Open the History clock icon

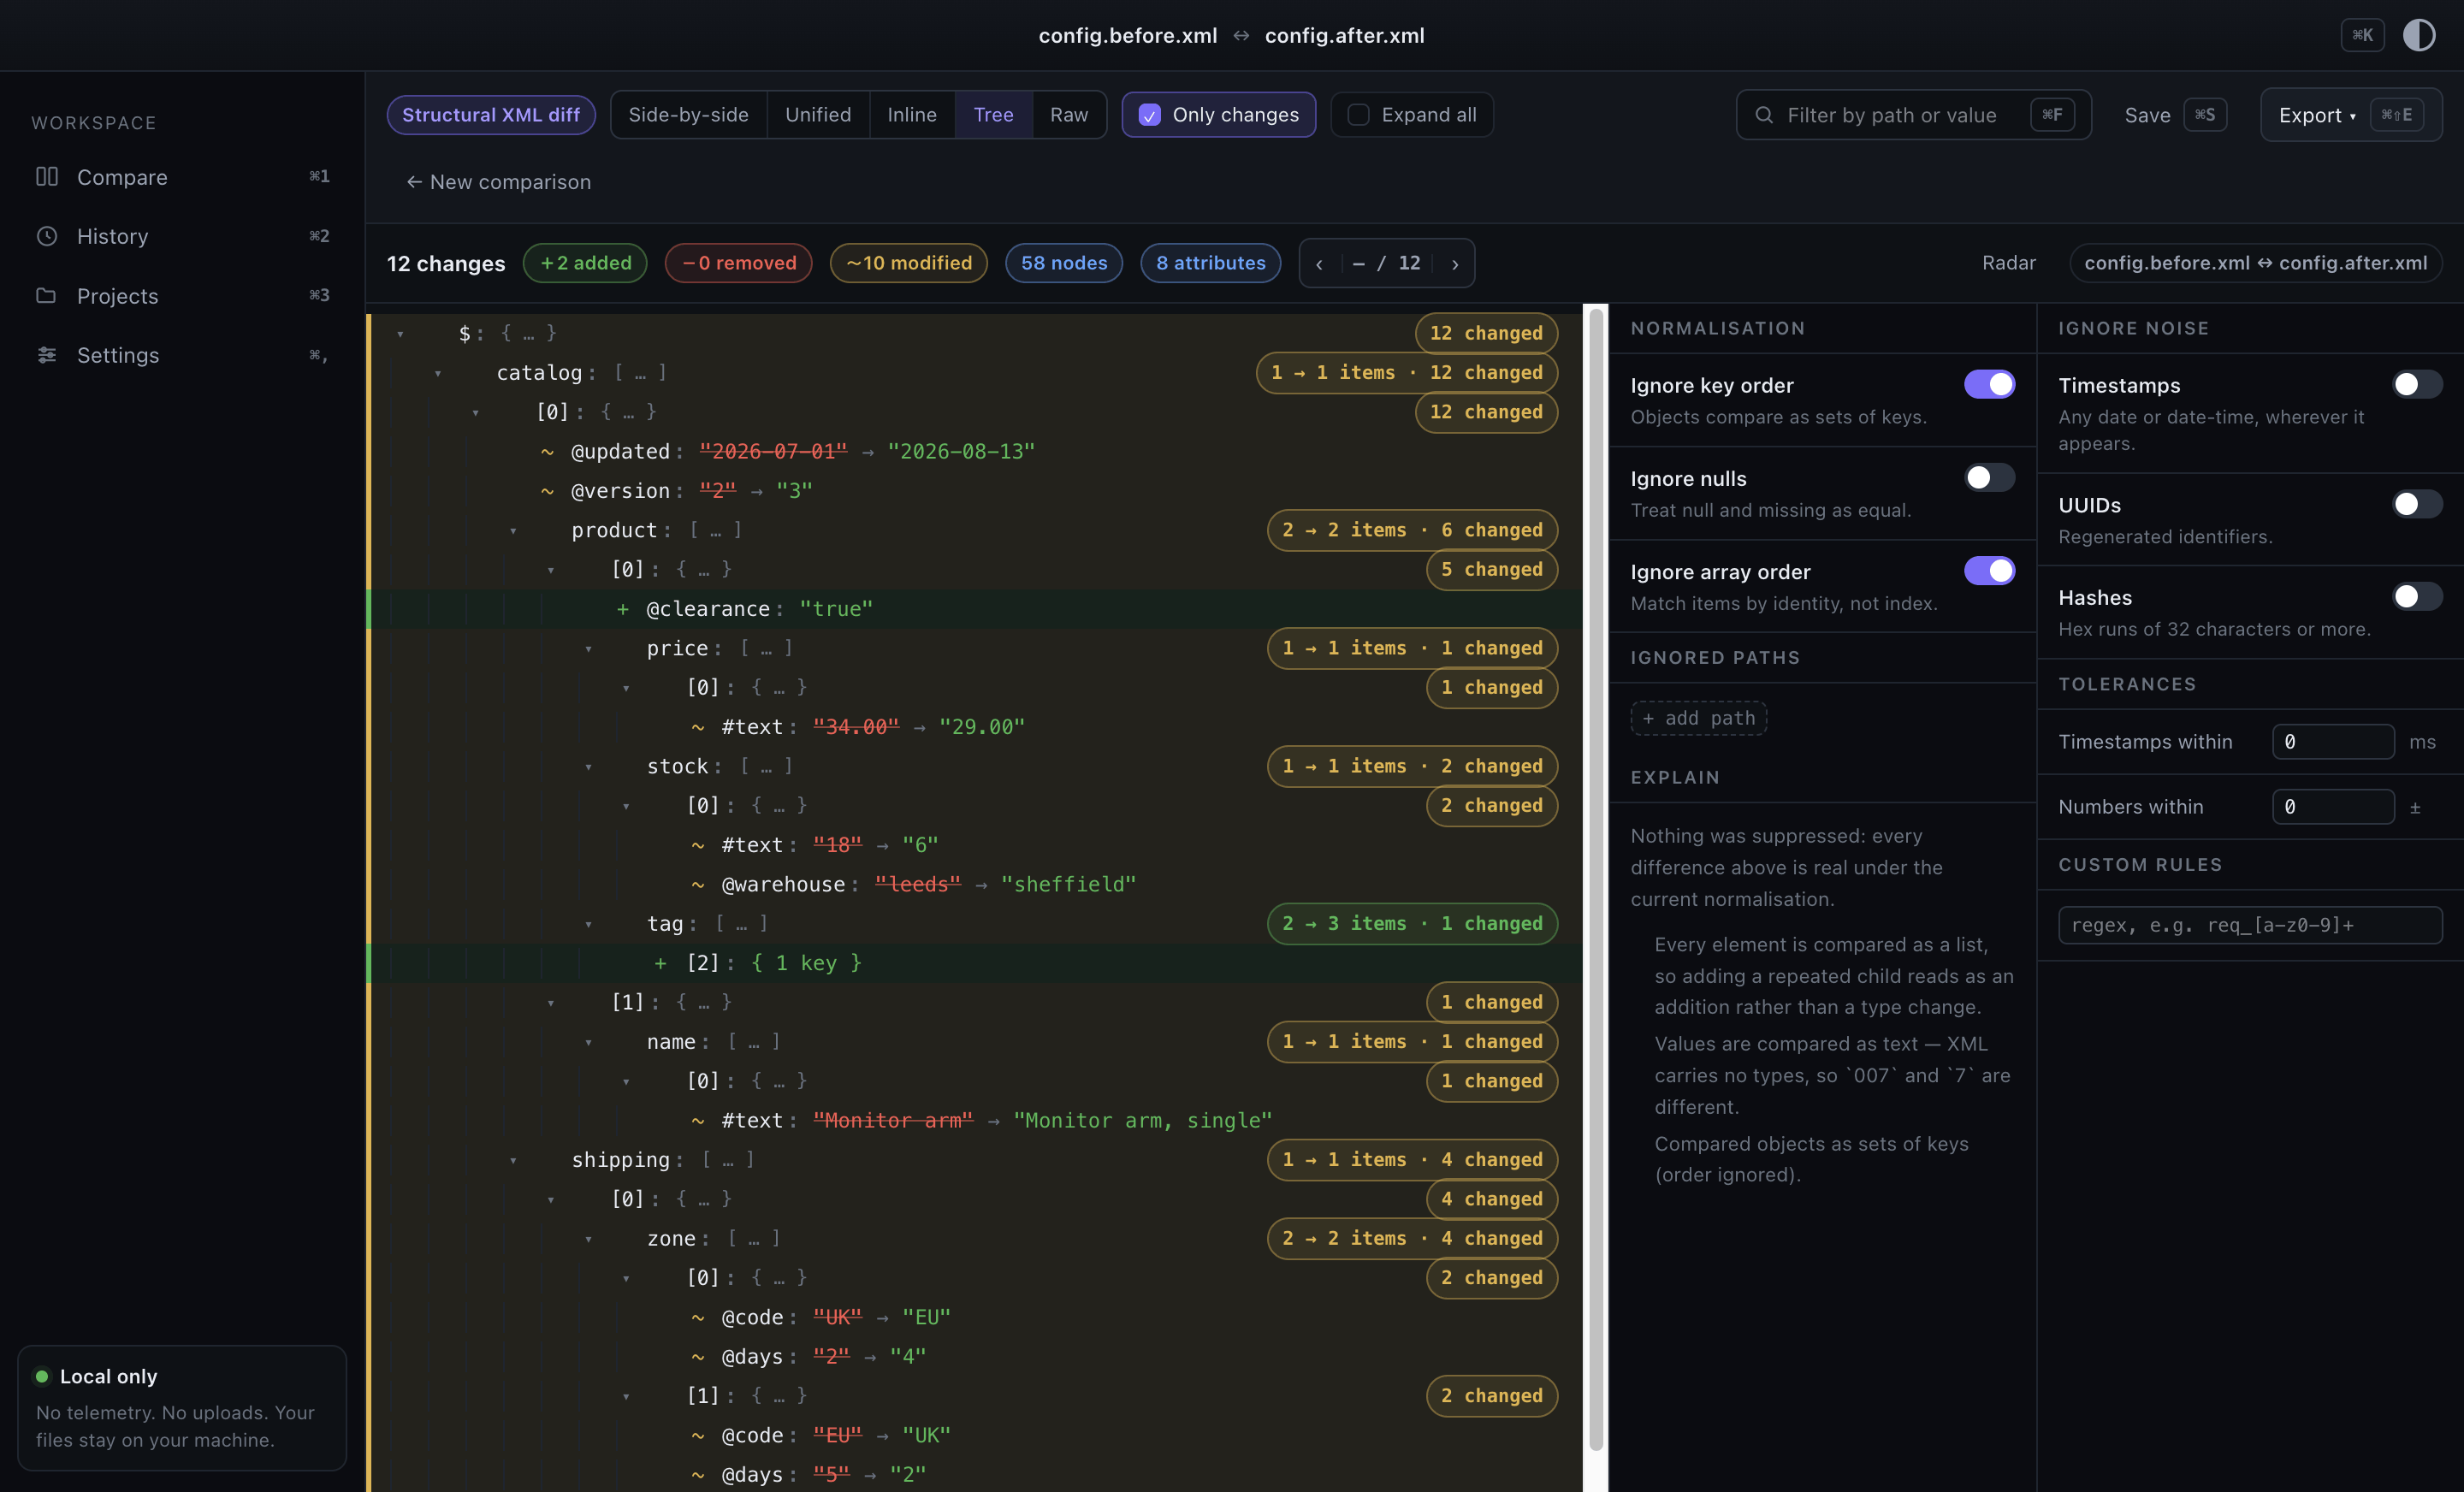click(x=47, y=236)
